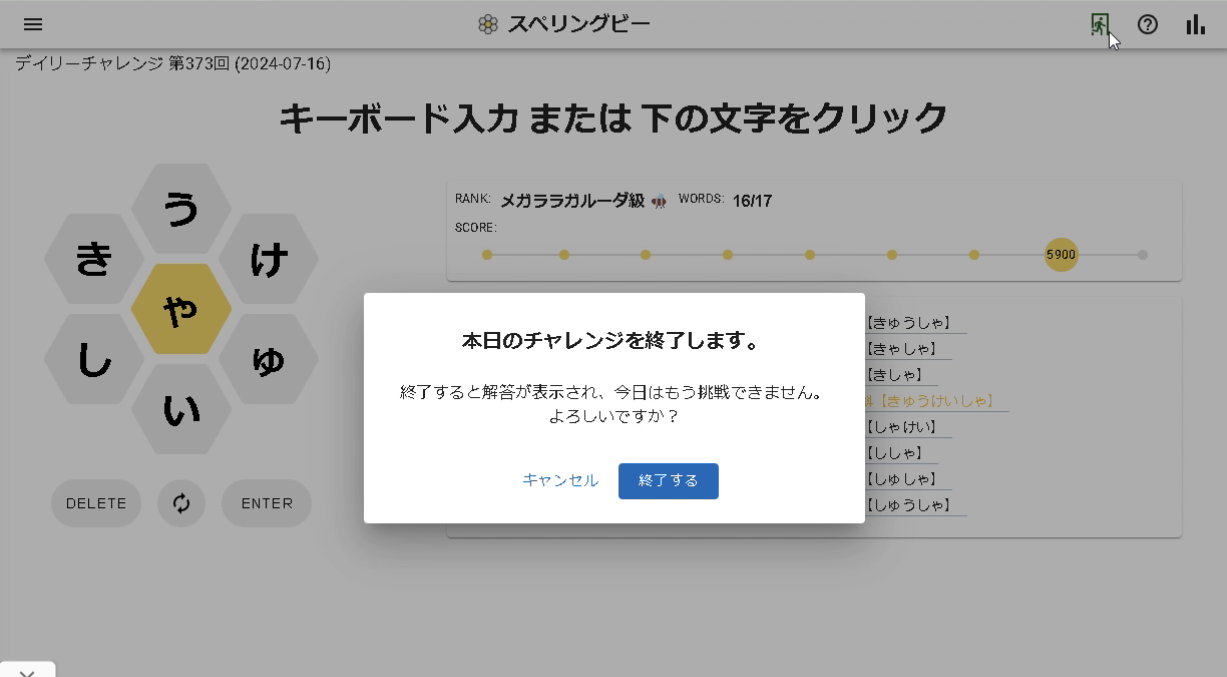Screen dimensions: 1227x677
Task: Click the け hexagon letter
Action: pyautogui.click(x=269, y=259)
